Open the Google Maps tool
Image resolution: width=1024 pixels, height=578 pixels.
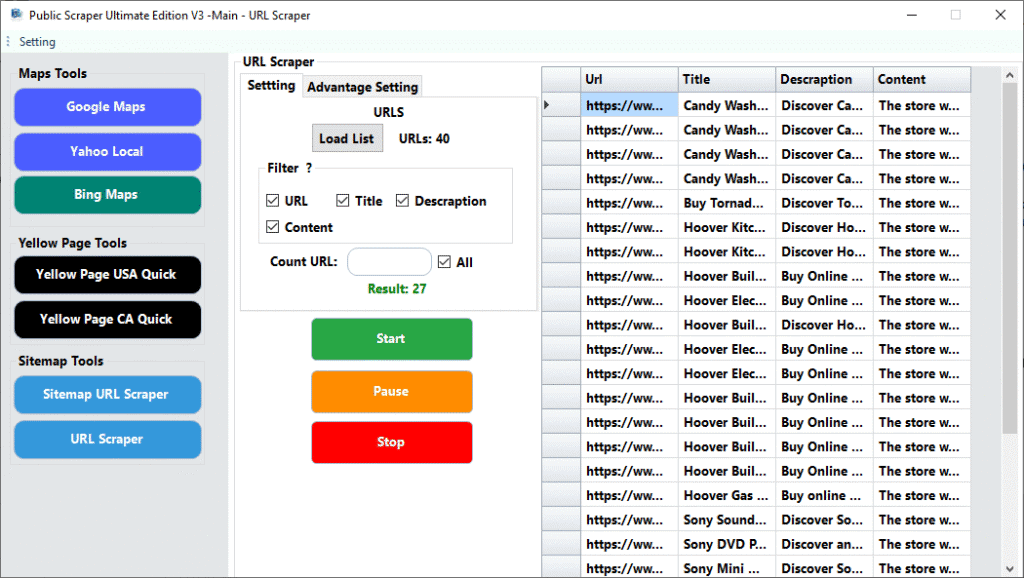[107, 107]
